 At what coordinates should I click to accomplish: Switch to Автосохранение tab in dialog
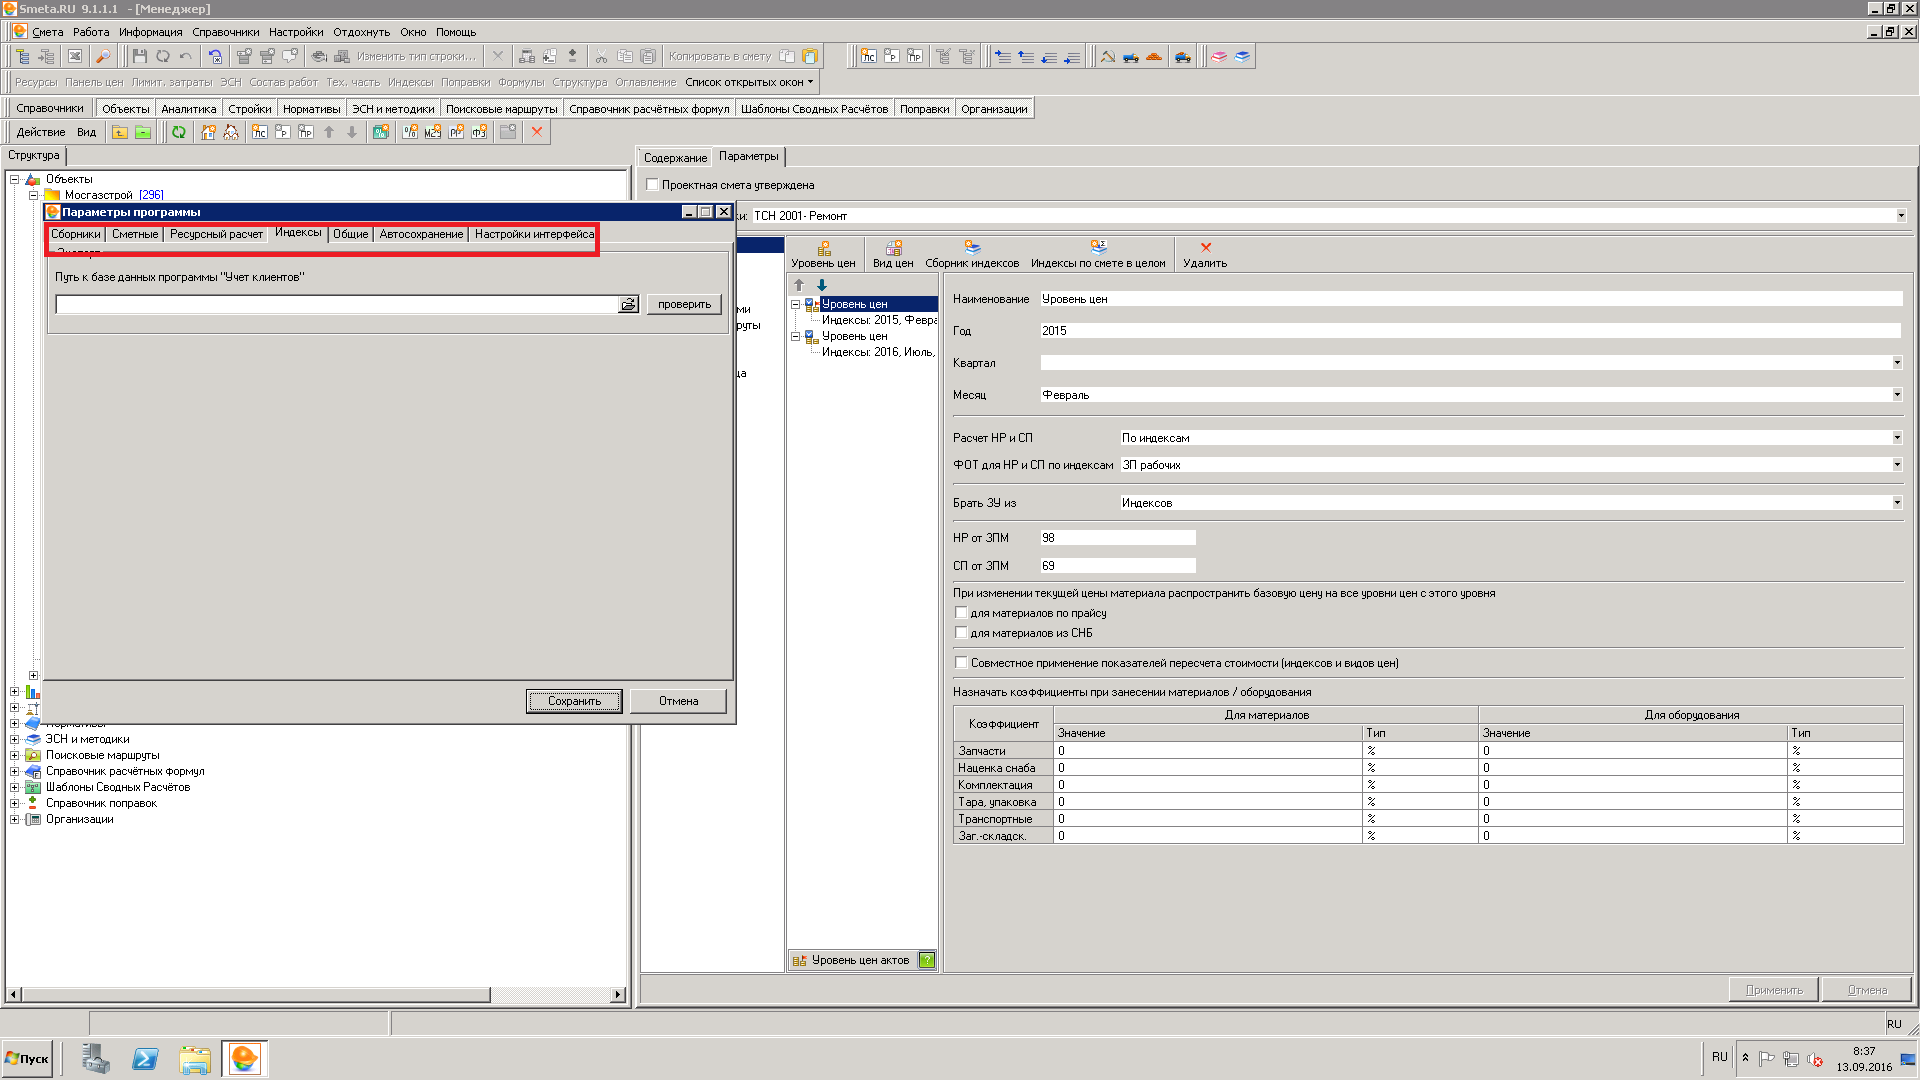click(421, 234)
